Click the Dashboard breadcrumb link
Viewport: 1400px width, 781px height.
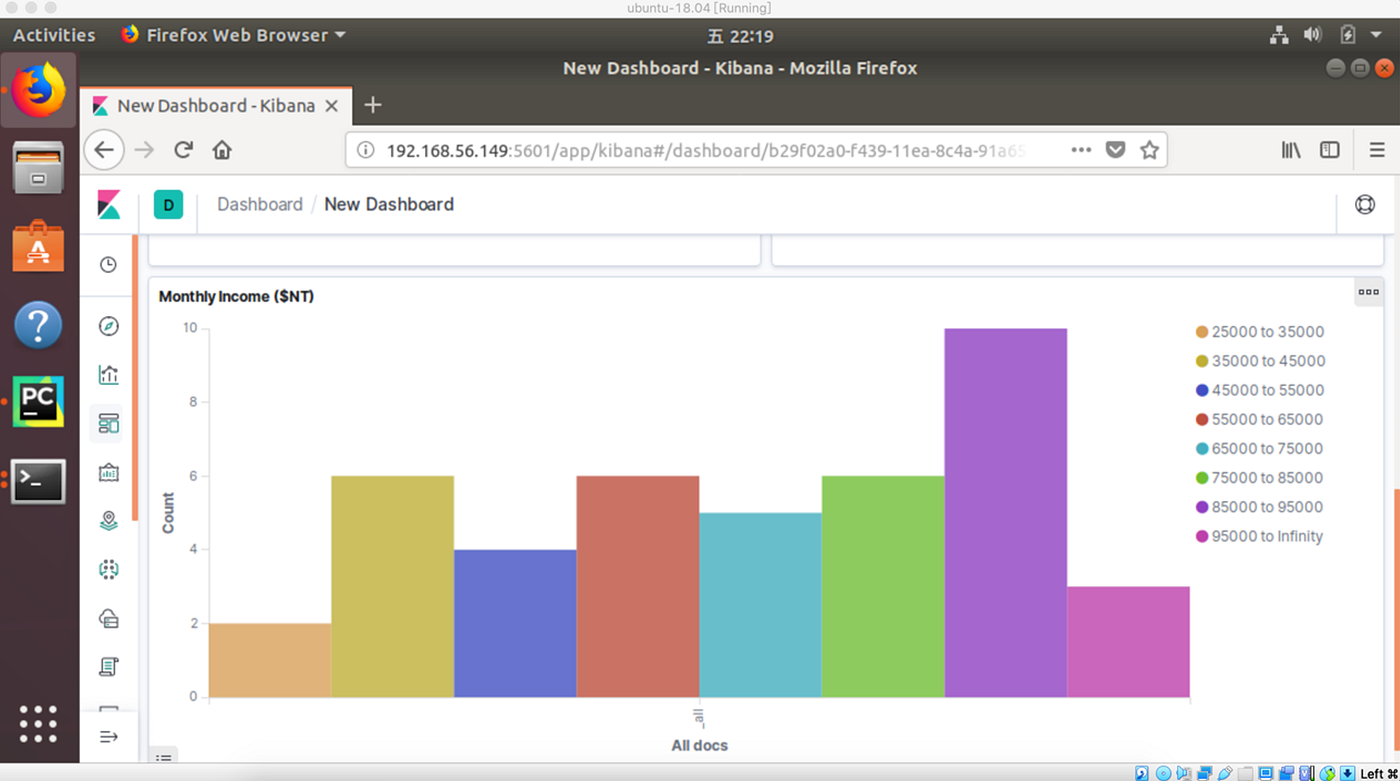[x=259, y=204]
